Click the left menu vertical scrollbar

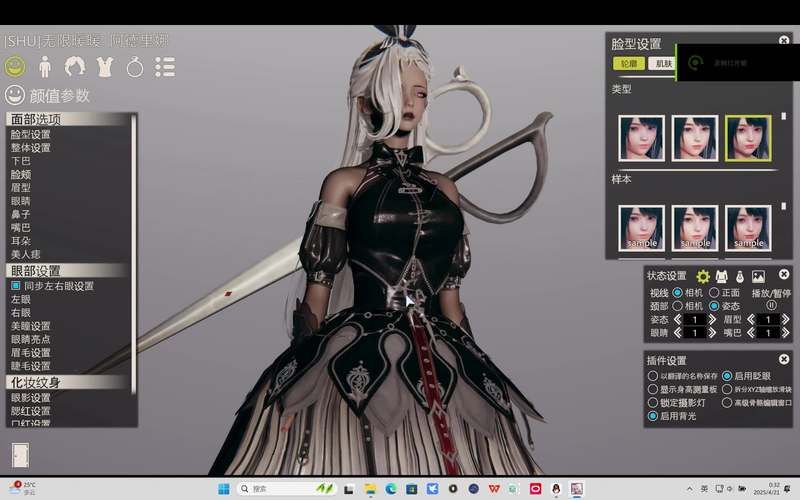tap(134, 254)
